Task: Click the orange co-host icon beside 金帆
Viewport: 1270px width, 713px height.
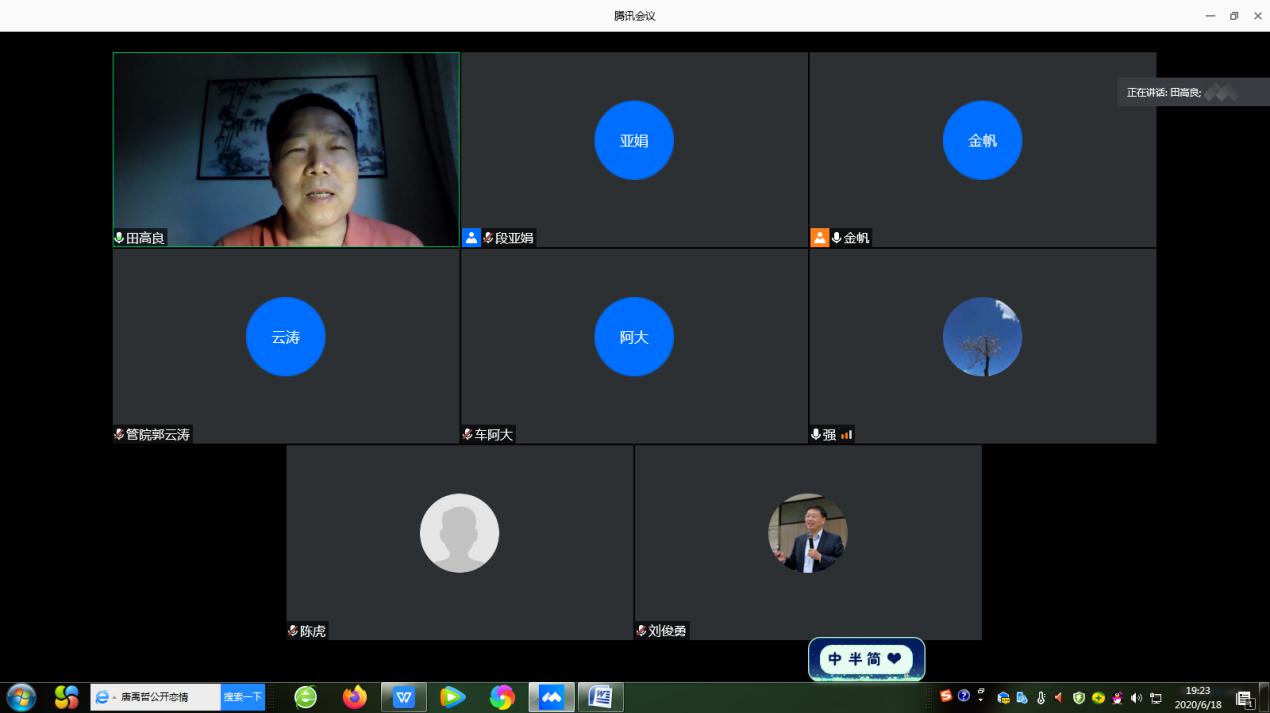Action: pos(819,238)
